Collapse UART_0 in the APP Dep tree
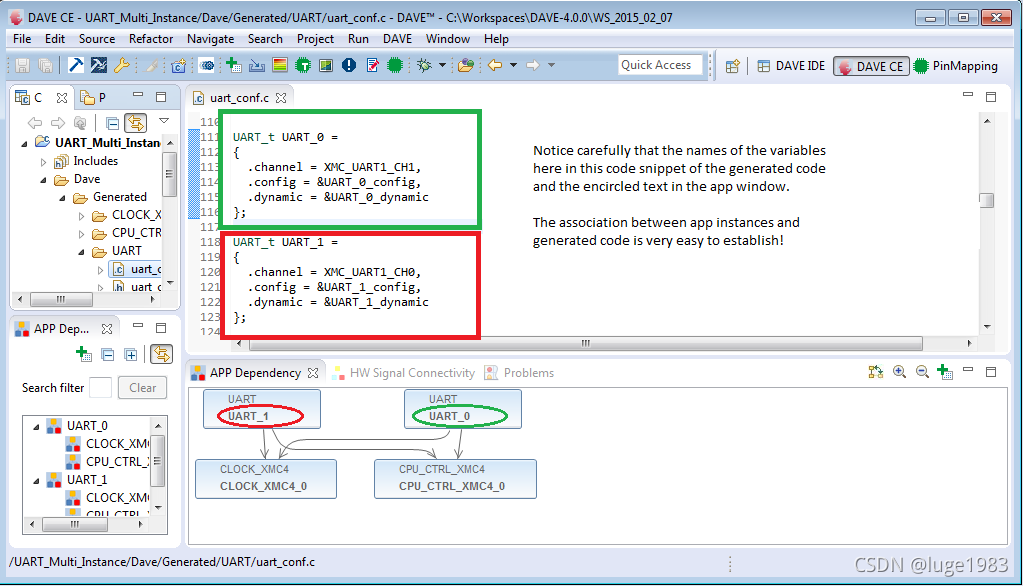 [x=36, y=426]
